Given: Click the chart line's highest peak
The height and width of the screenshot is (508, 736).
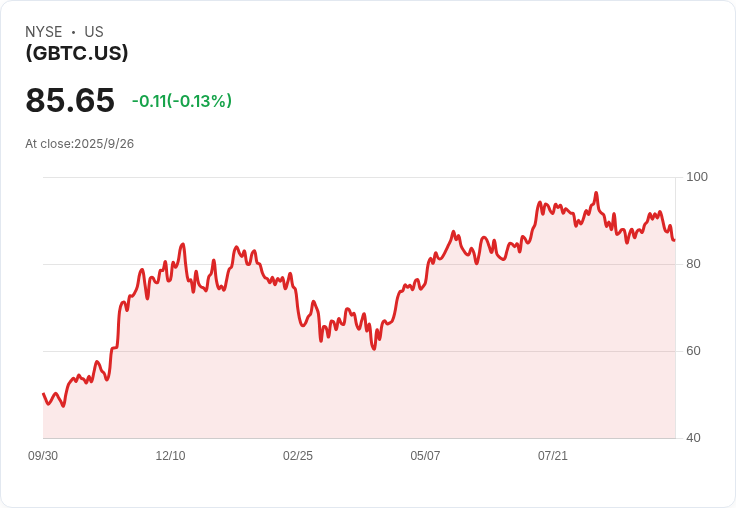Looking at the screenshot, I should point(596,192).
